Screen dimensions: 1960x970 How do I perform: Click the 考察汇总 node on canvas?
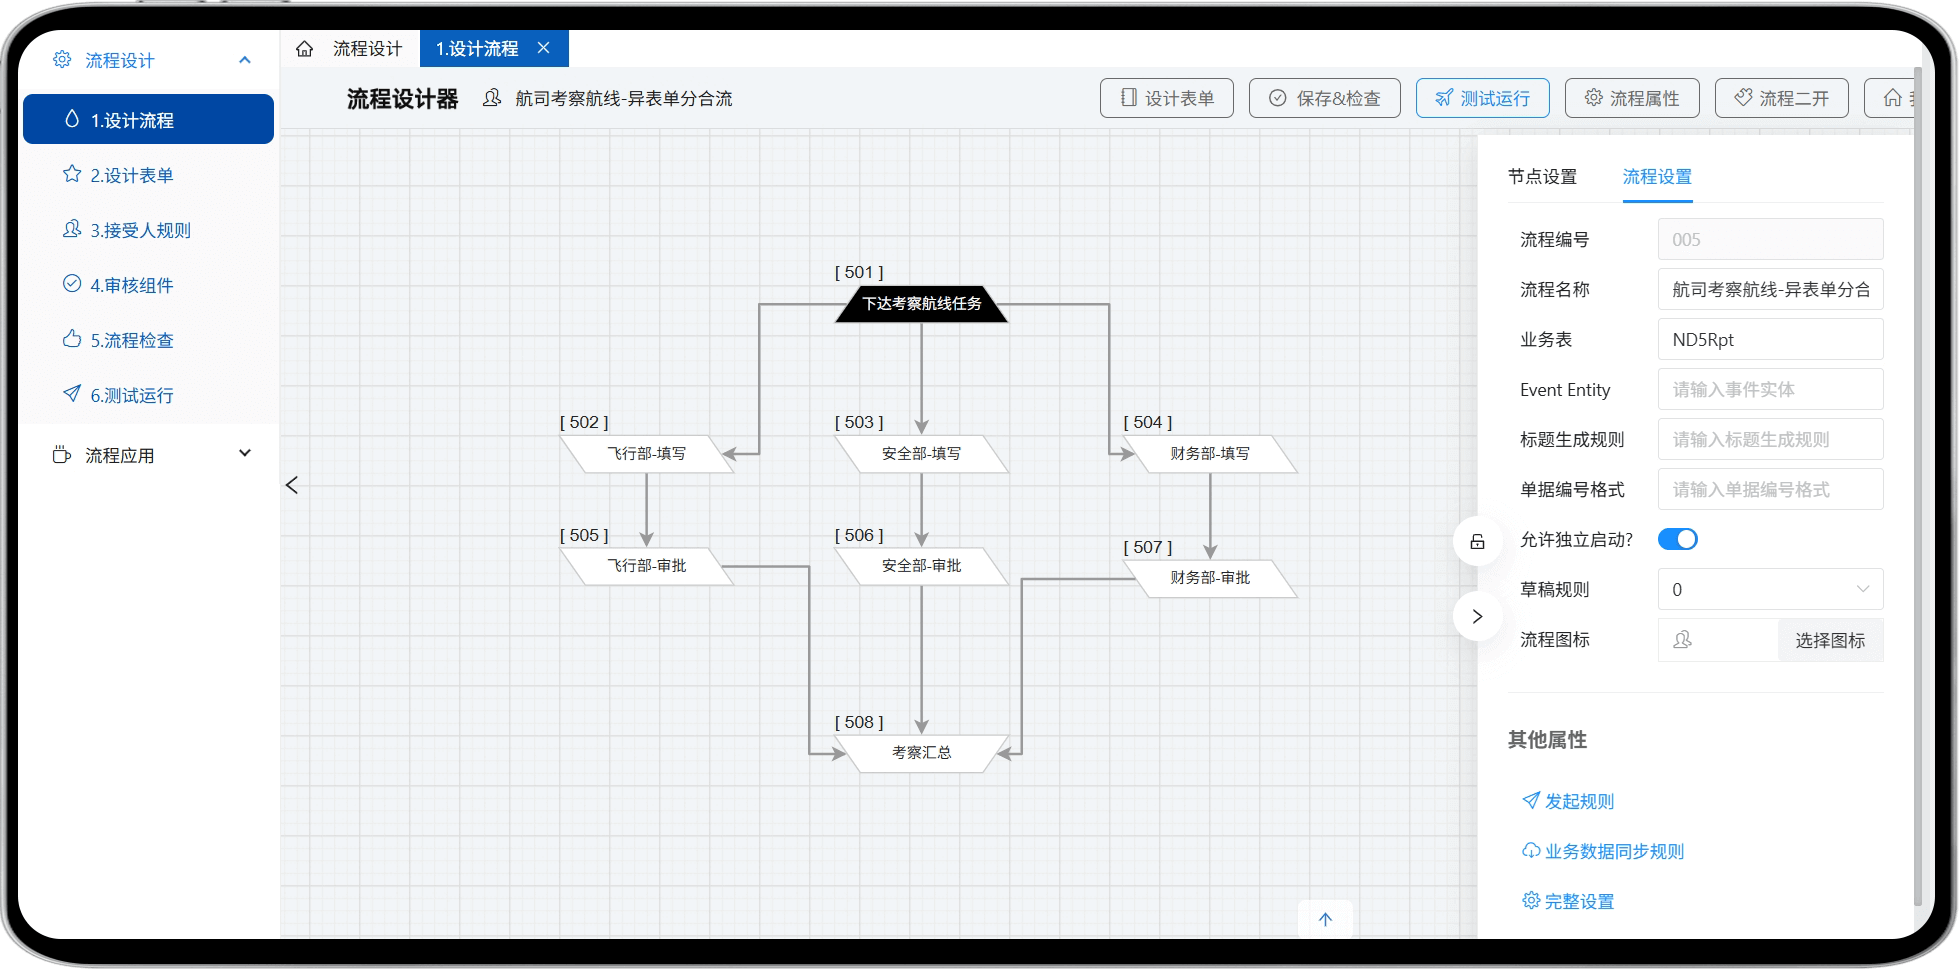point(921,753)
